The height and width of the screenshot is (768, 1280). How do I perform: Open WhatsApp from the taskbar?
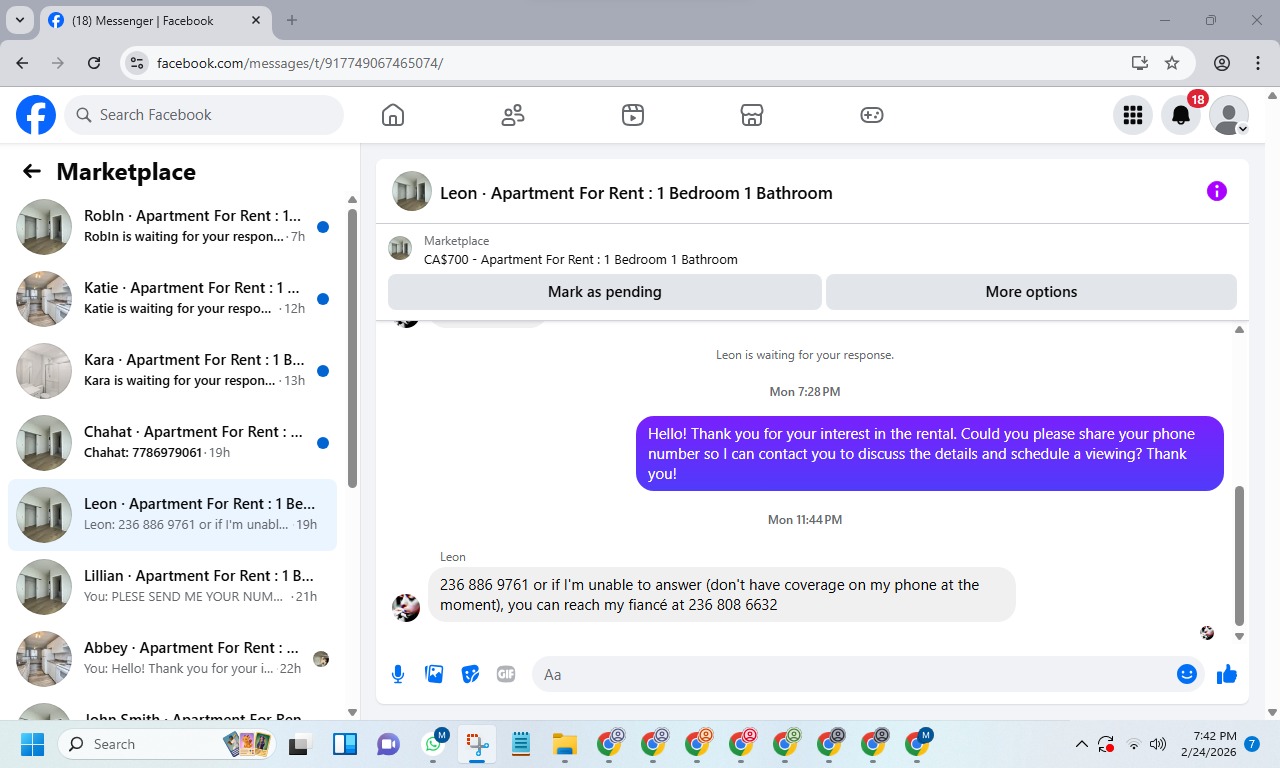(x=433, y=744)
